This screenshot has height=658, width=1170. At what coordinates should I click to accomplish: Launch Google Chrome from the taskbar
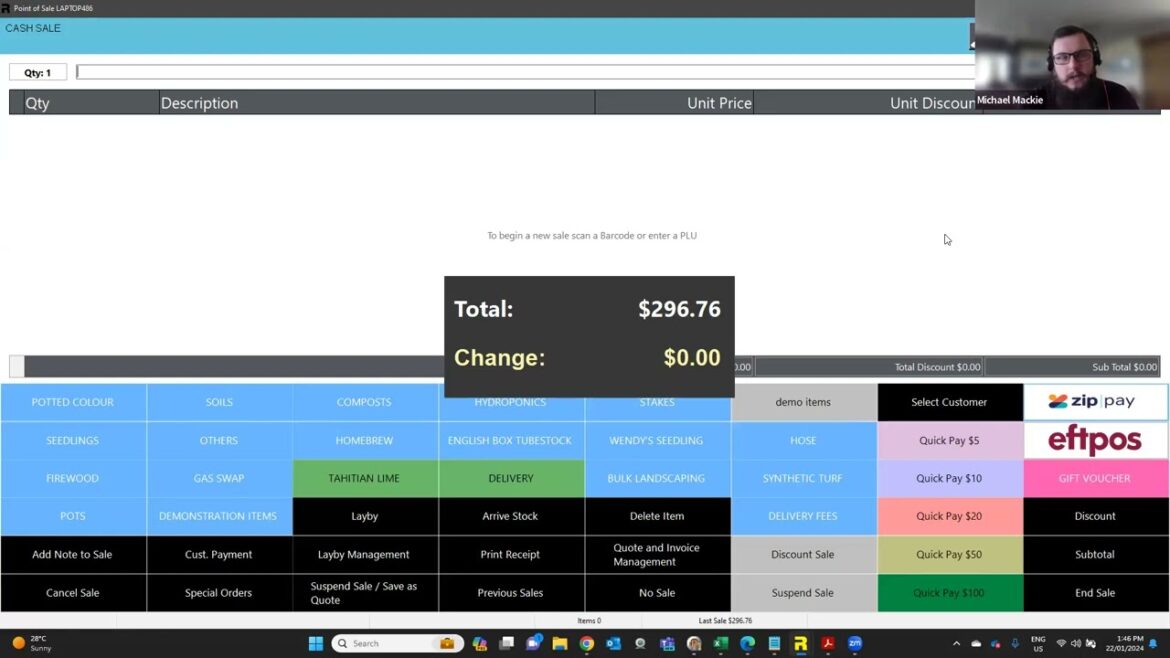(x=586, y=643)
